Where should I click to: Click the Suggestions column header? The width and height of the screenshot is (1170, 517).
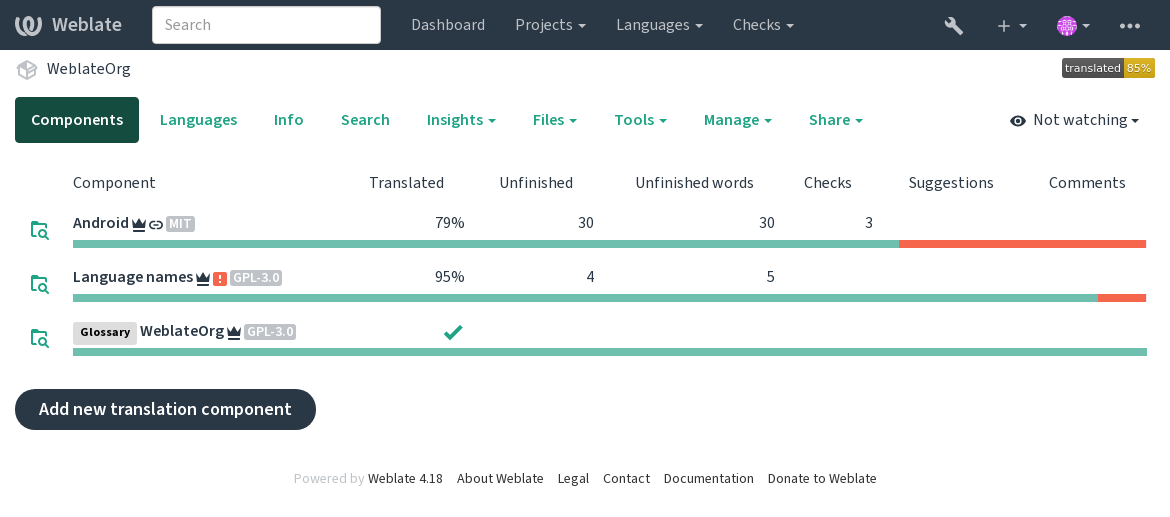point(951,183)
